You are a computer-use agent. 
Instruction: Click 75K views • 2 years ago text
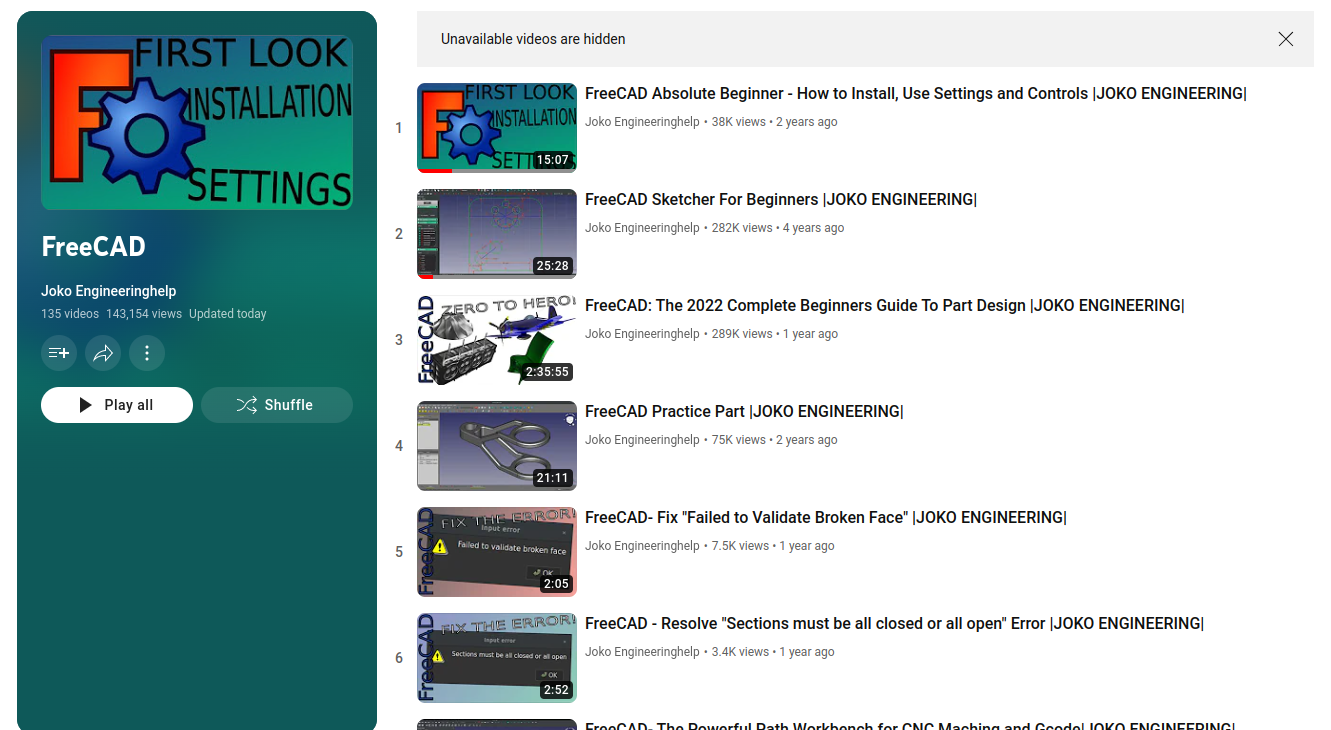click(x=775, y=440)
